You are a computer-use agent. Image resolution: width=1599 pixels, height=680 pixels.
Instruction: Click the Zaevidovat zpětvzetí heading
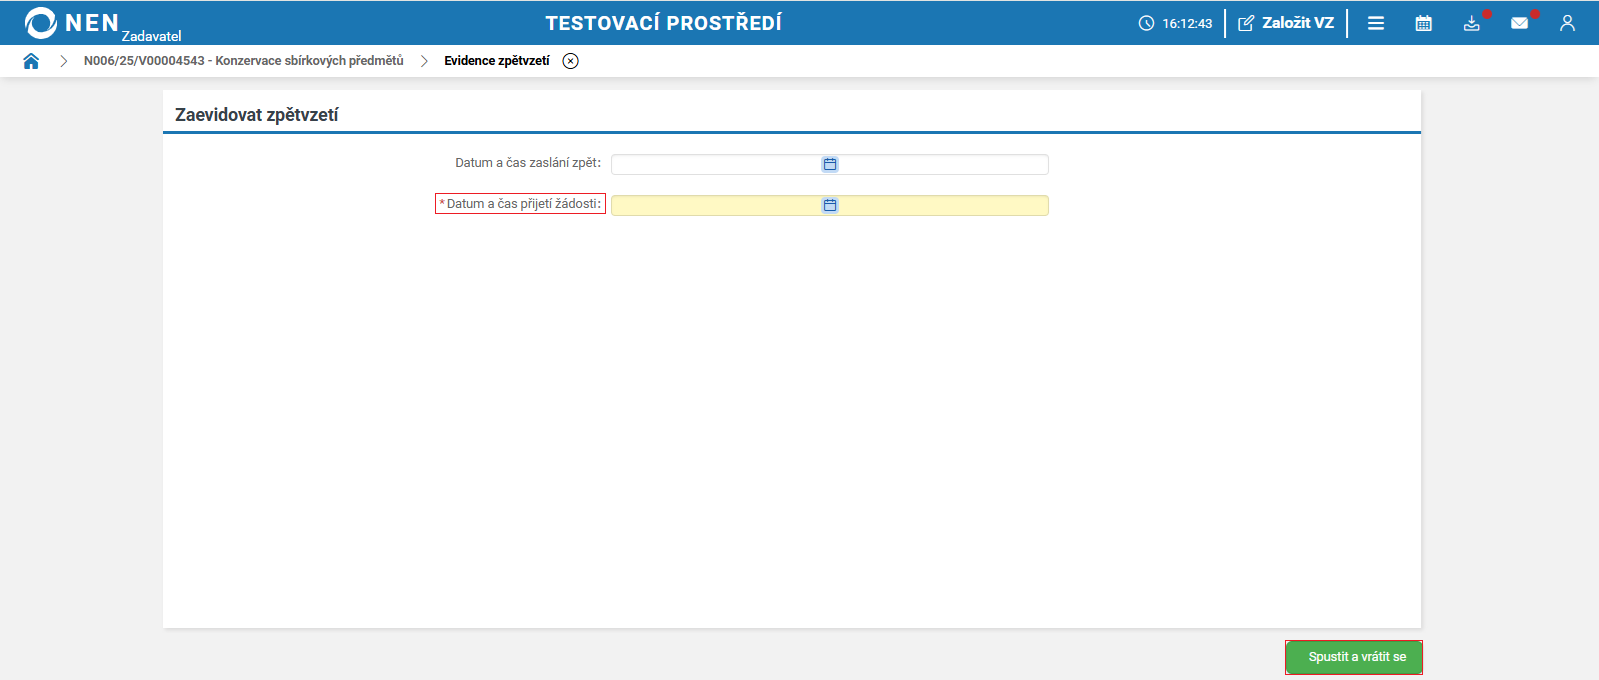pos(257,115)
